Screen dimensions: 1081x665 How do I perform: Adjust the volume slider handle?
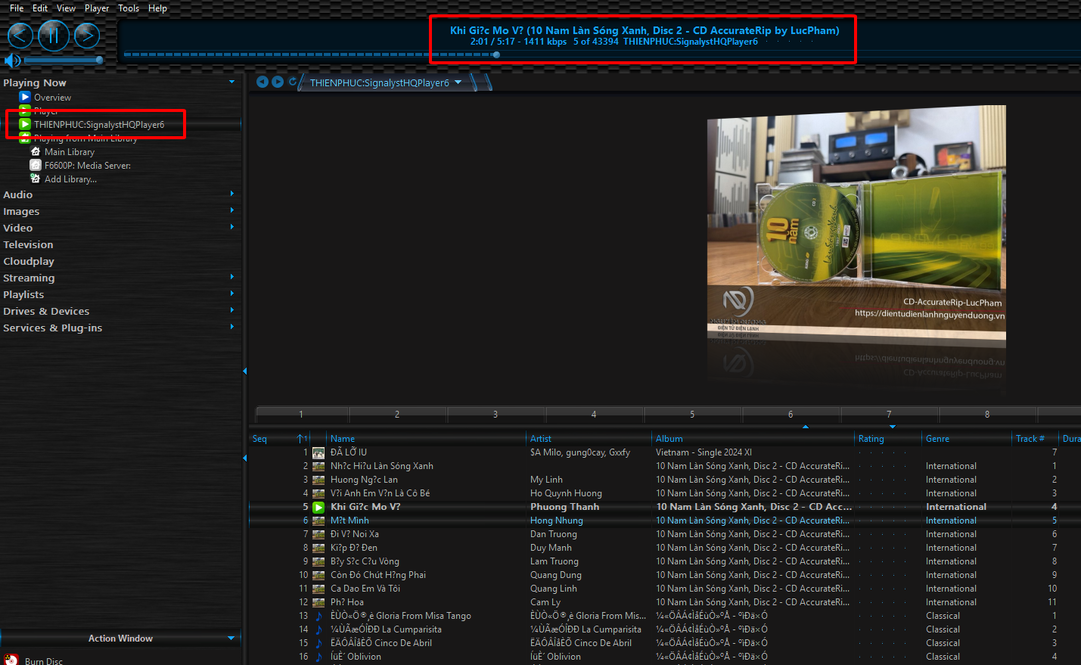[99, 61]
